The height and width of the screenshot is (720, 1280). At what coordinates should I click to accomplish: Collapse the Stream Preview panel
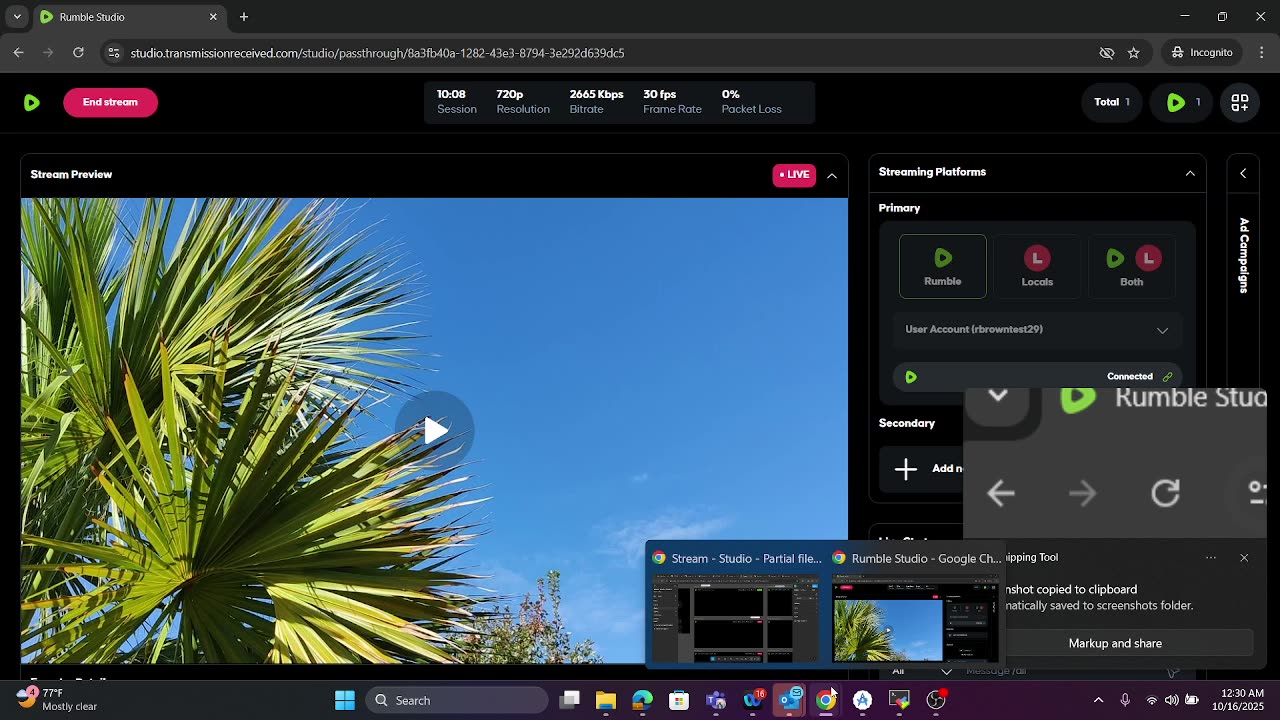pyautogui.click(x=831, y=175)
